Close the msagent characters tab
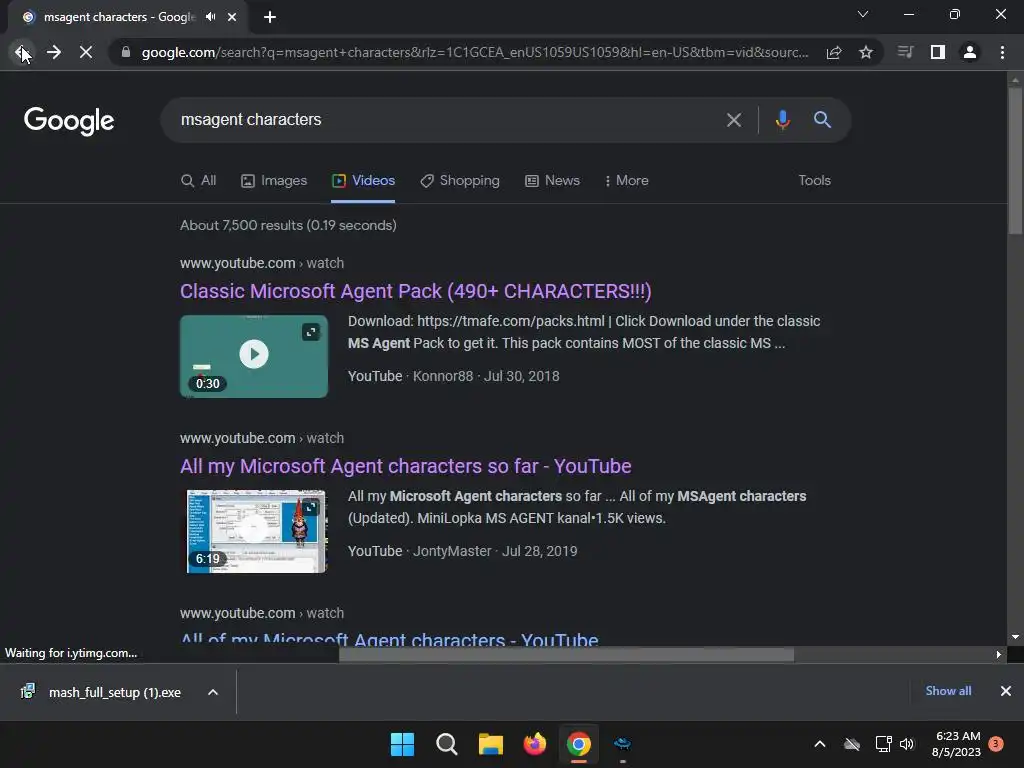Screen dimensions: 1024x768 (x=232, y=17)
